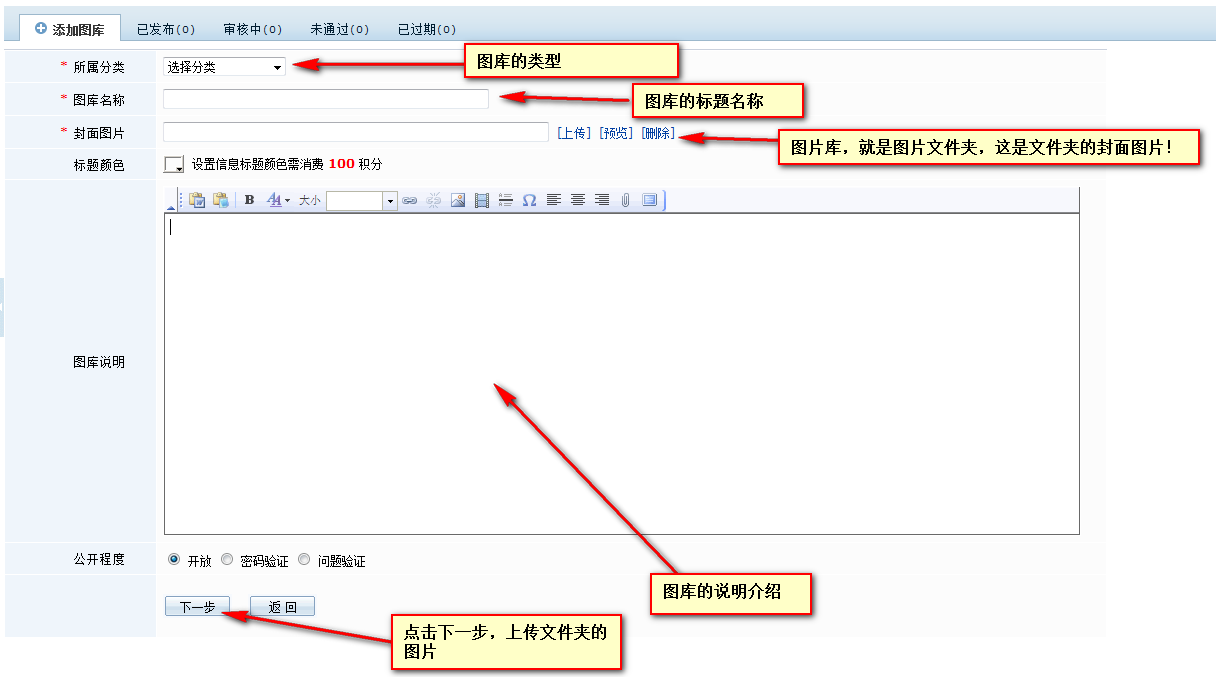
Task: Expand the font size 大小 dropdown
Action: click(x=390, y=201)
